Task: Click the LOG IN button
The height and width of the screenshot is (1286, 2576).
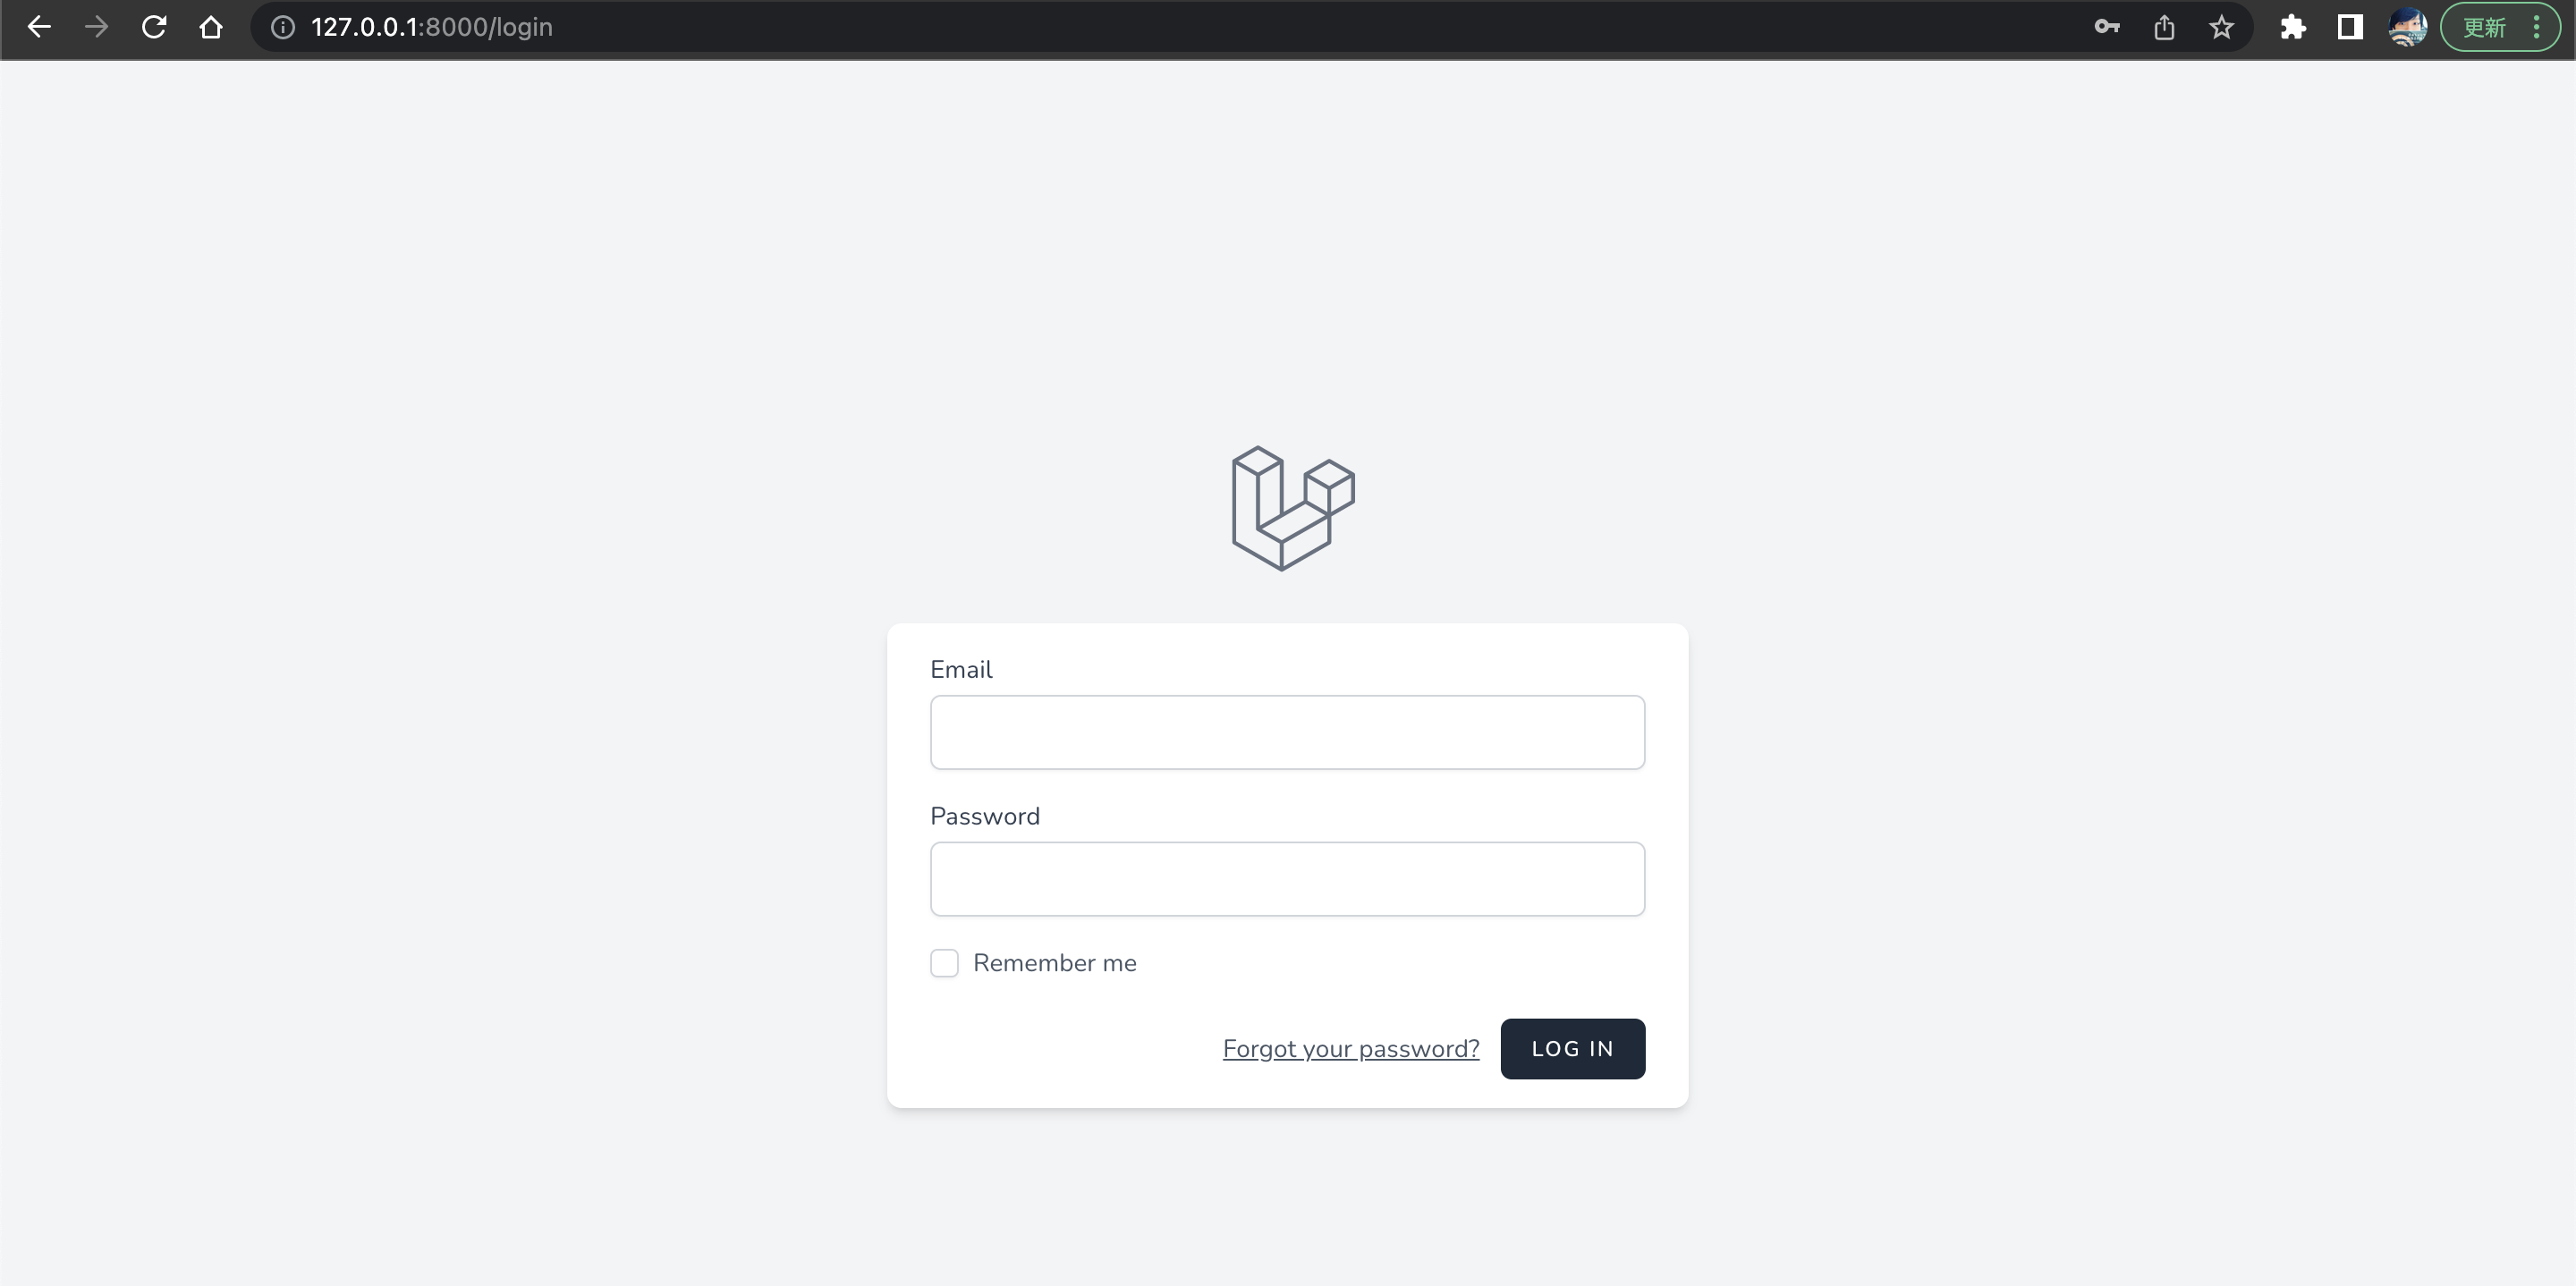Action: [1572, 1049]
